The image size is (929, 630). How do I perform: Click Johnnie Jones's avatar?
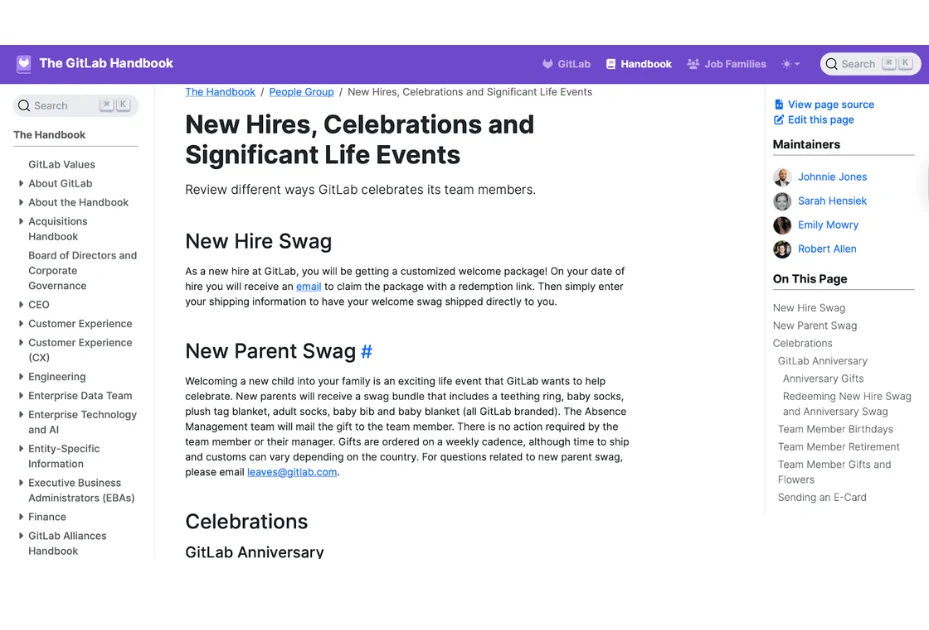(x=782, y=177)
